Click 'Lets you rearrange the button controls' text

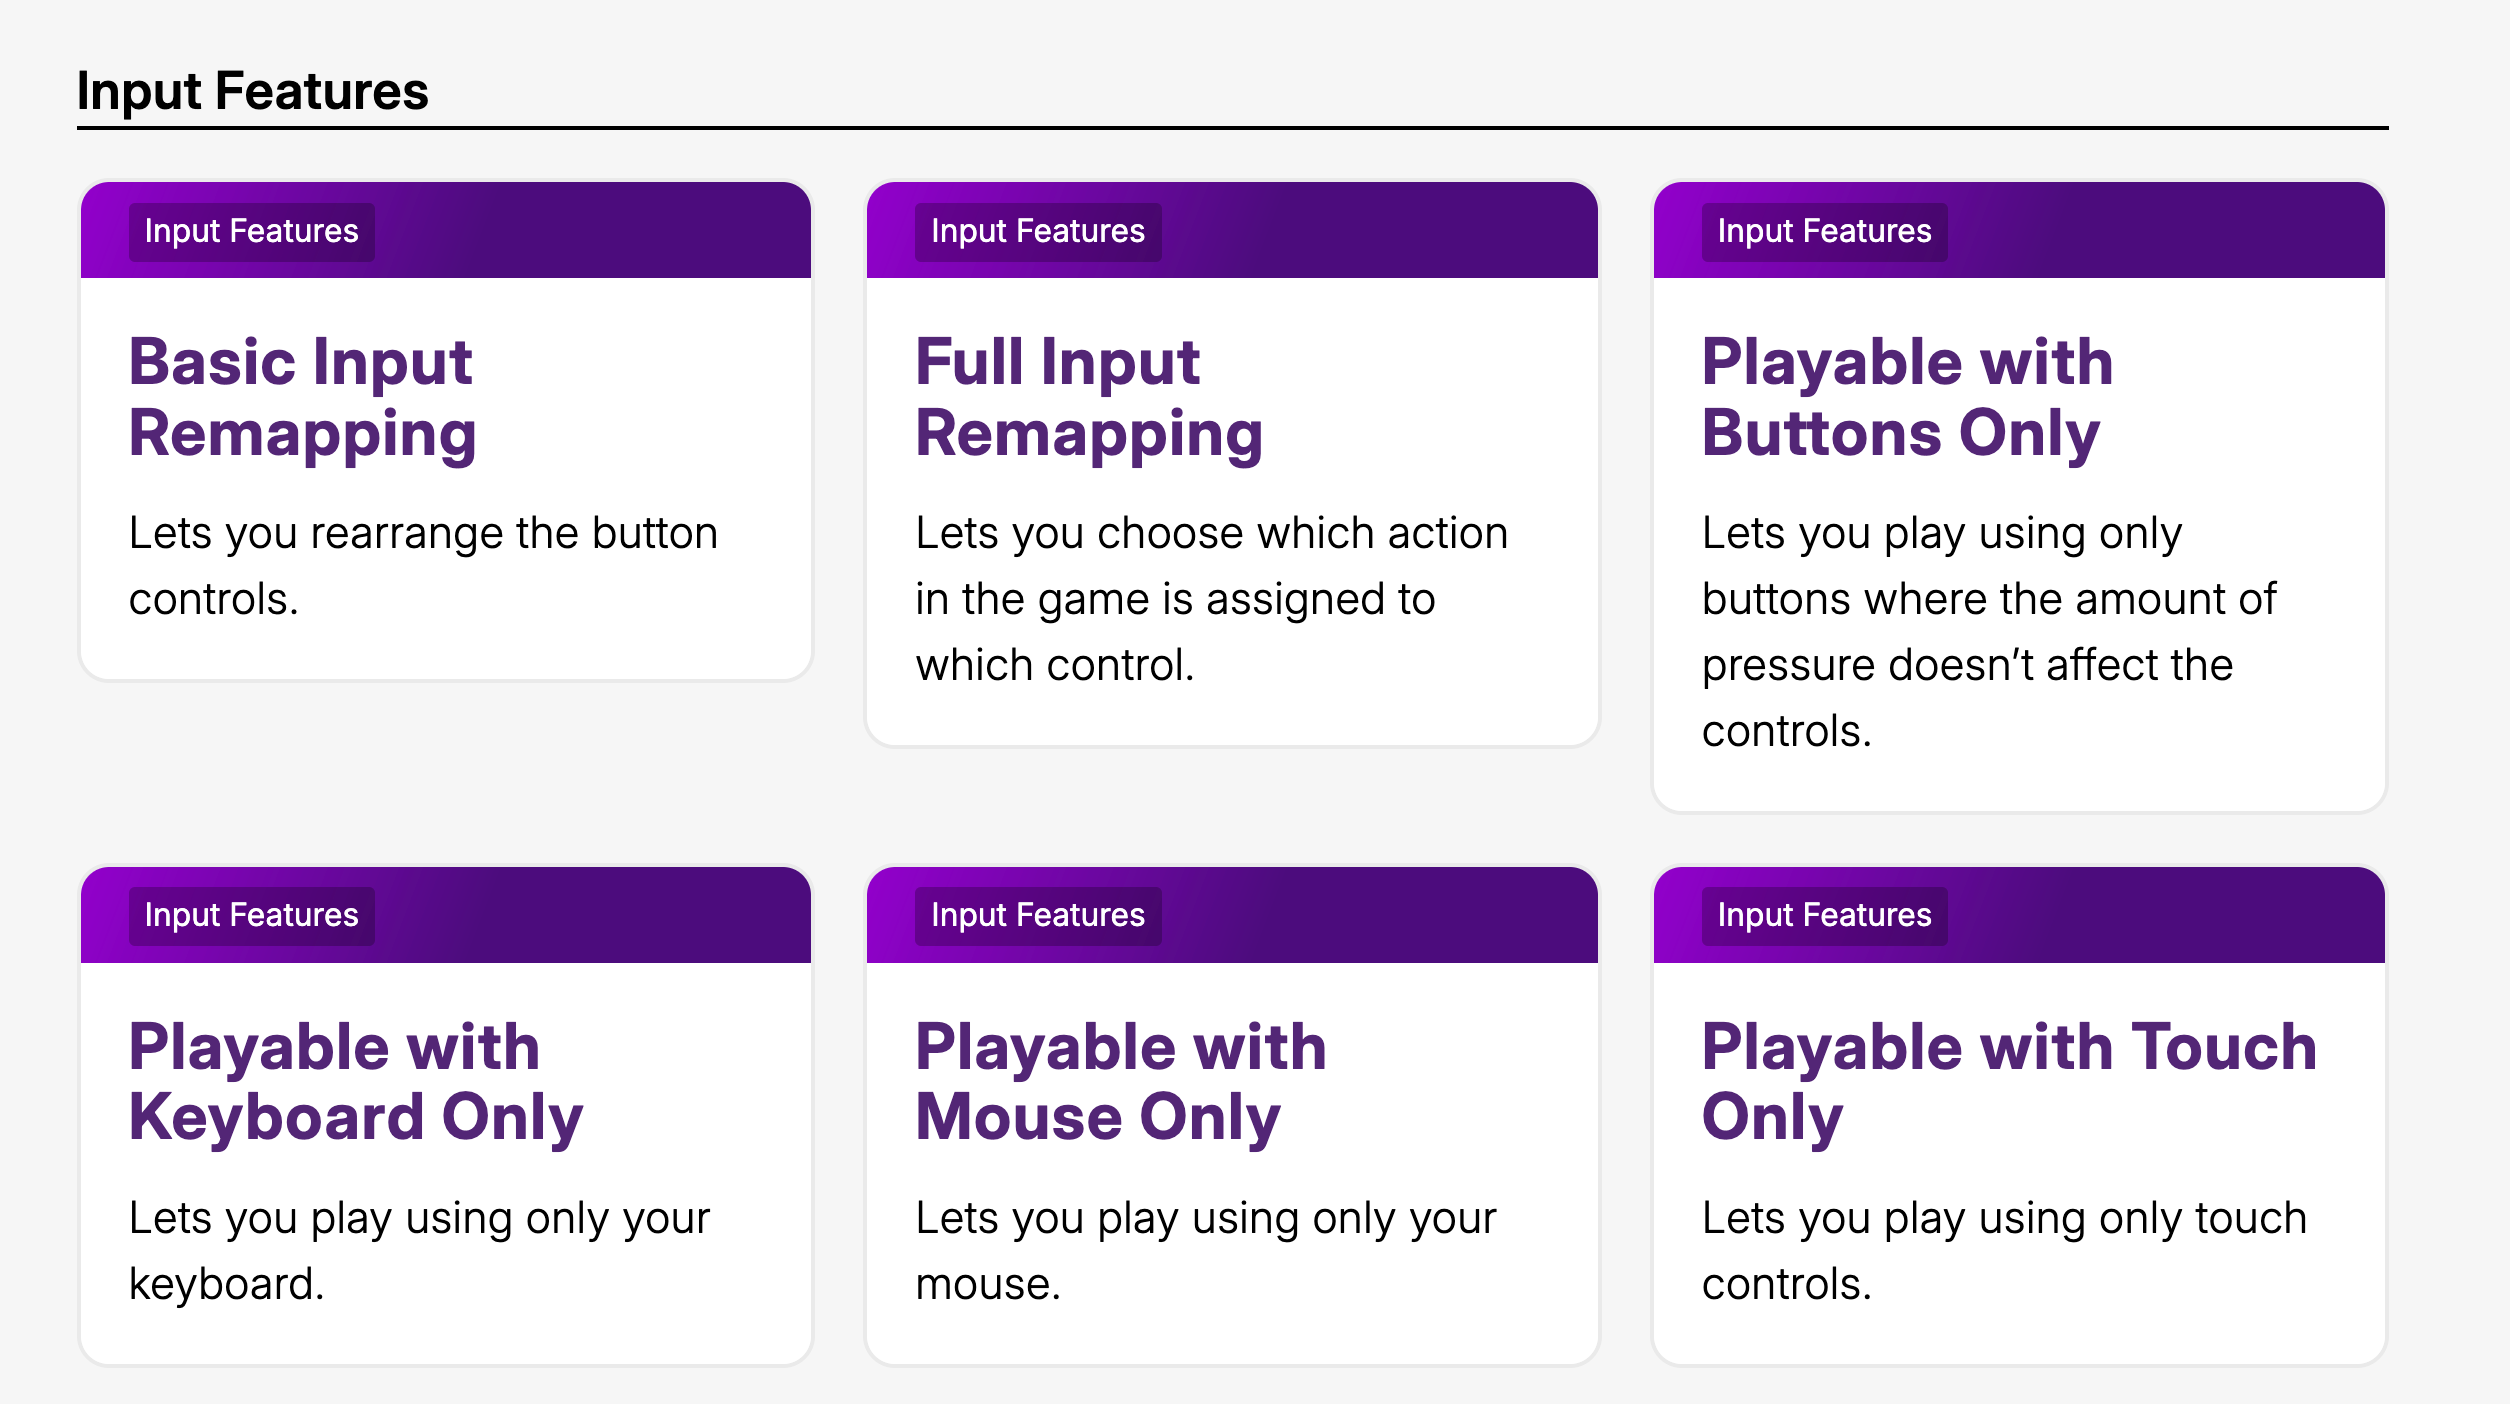(x=422, y=566)
